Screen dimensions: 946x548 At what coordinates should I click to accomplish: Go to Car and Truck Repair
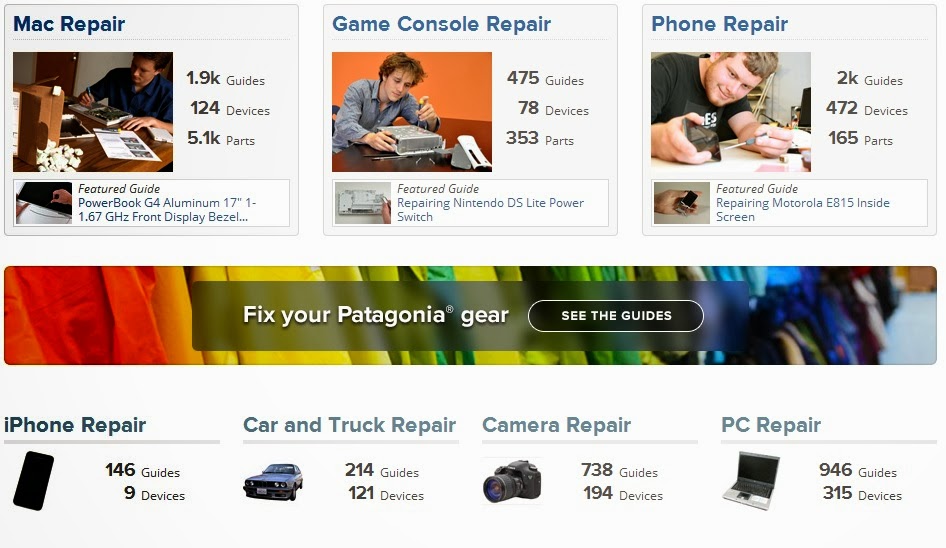(349, 425)
